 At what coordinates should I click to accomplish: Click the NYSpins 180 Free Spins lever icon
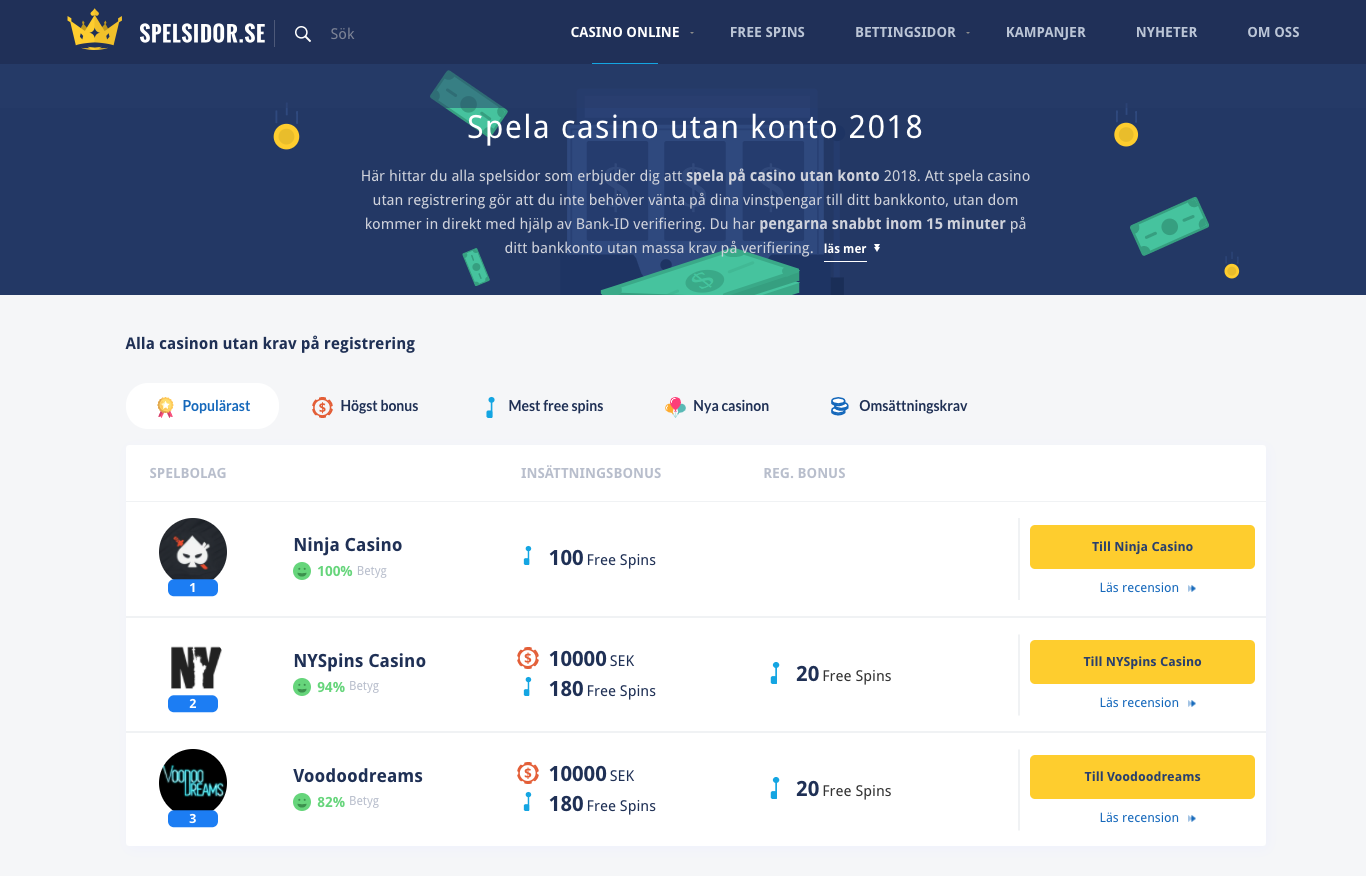[527, 687]
